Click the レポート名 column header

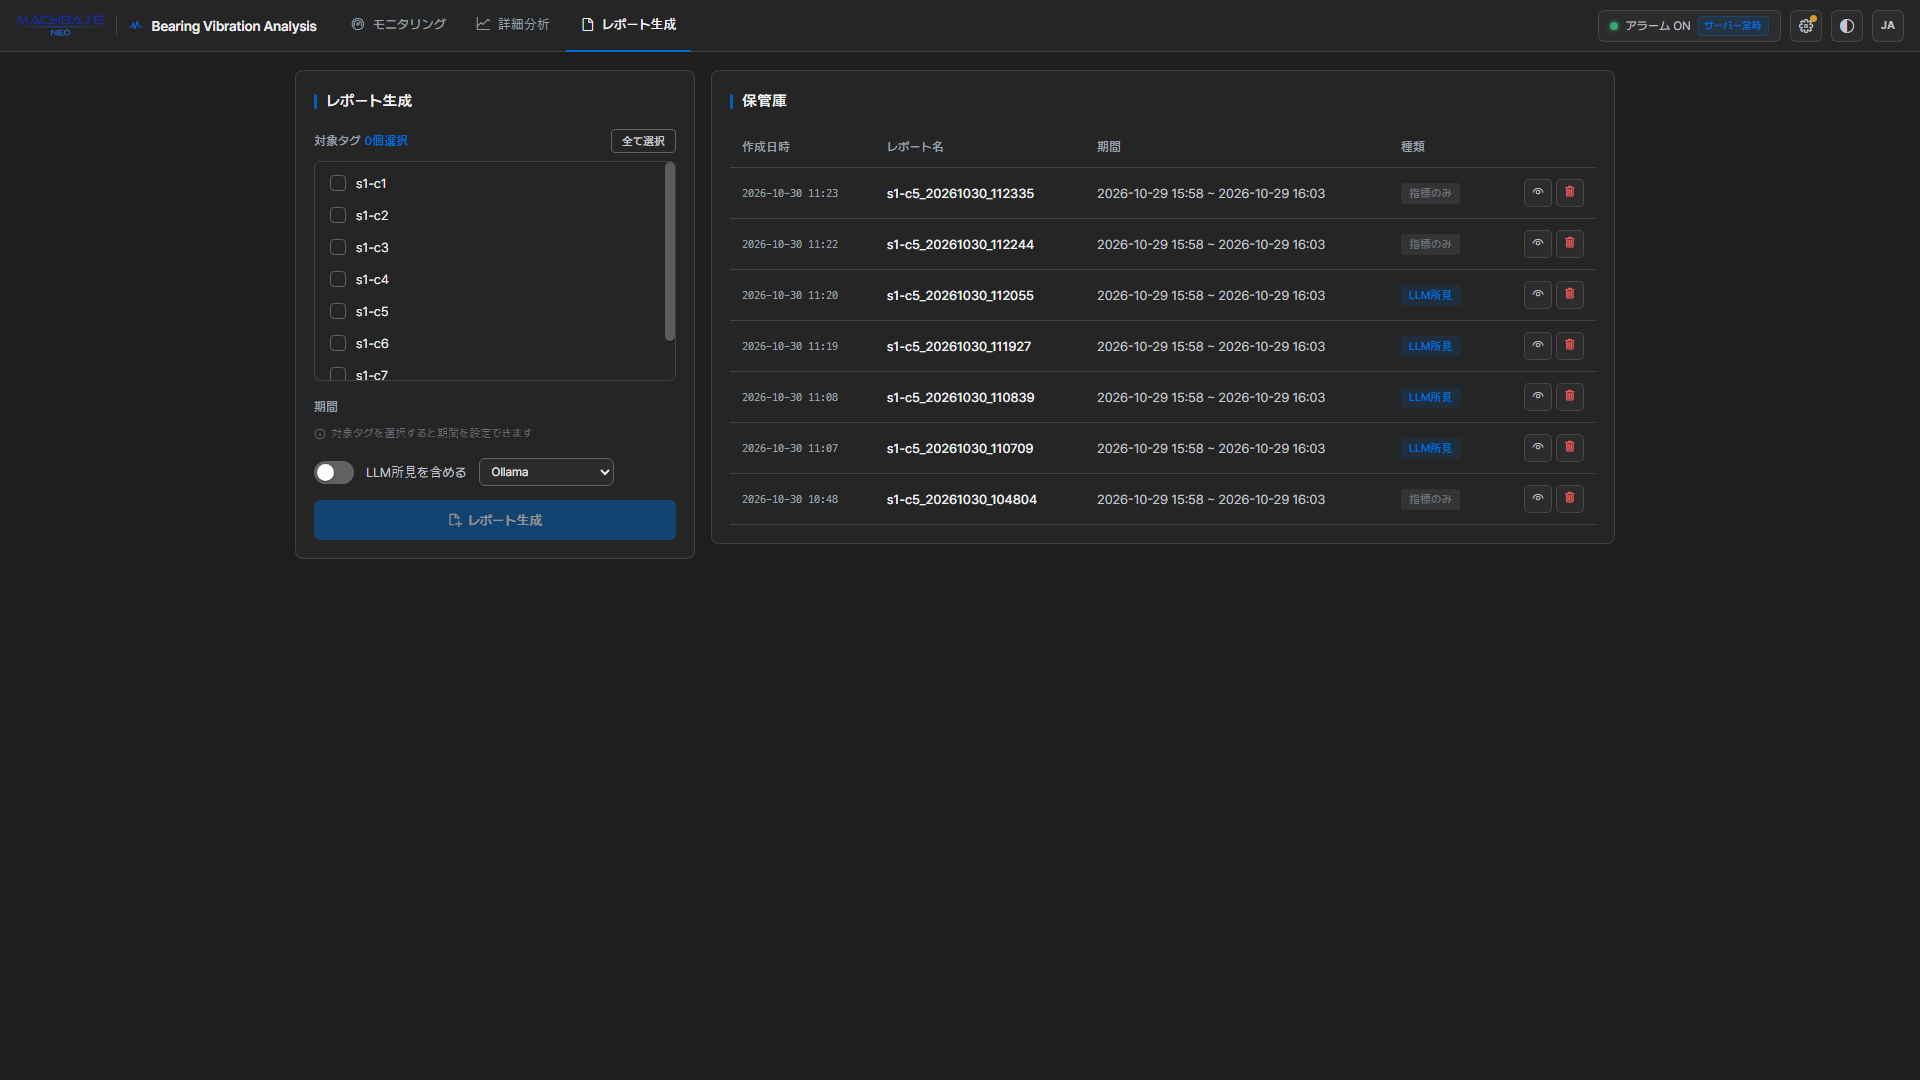[915, 147]
